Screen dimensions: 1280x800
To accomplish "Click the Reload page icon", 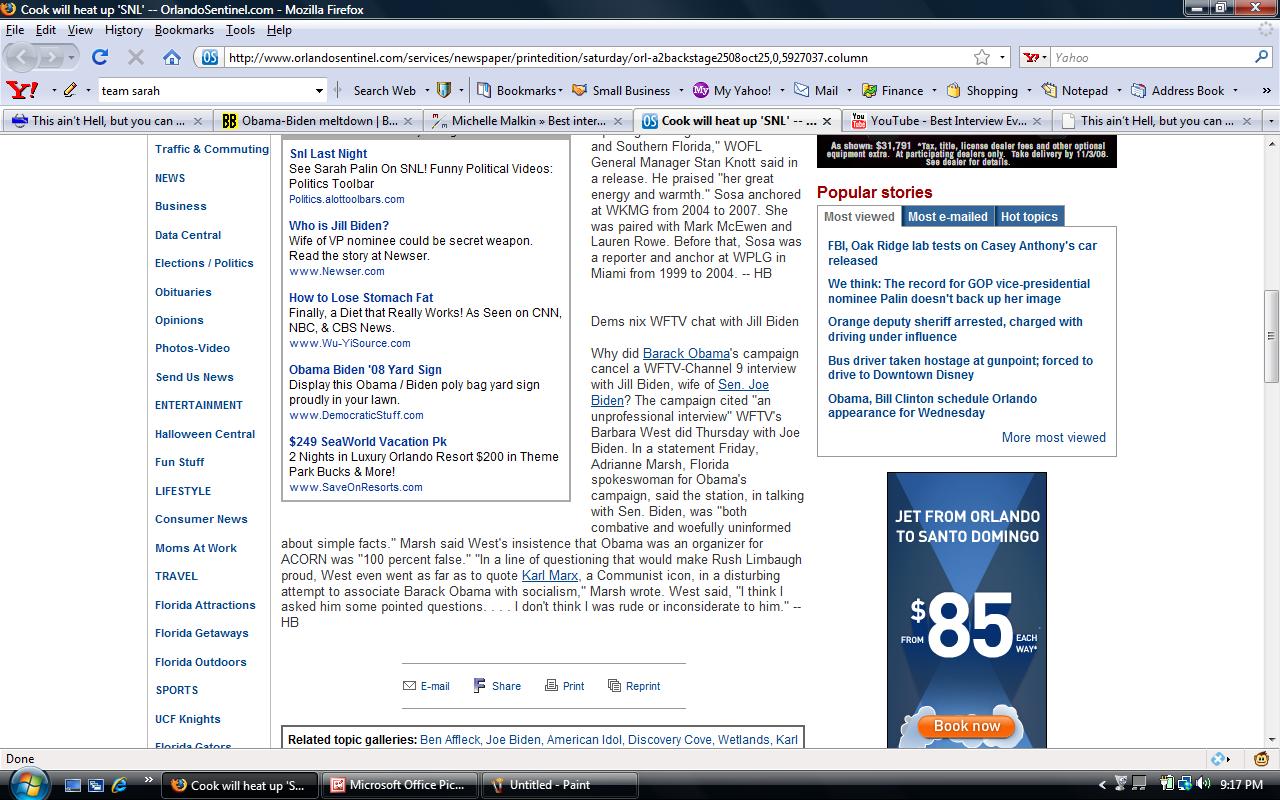I will pyautogui.click(x=100, y=57).
